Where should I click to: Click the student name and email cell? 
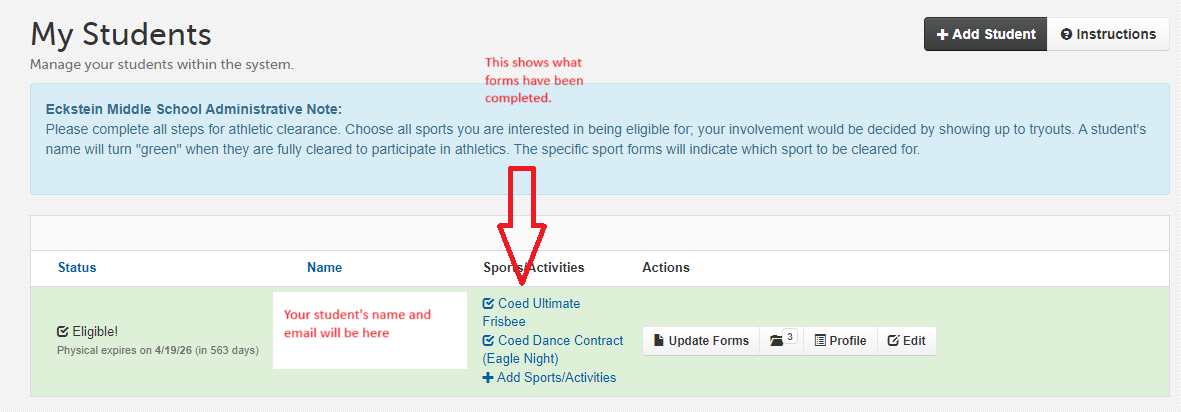pos(370,331)
